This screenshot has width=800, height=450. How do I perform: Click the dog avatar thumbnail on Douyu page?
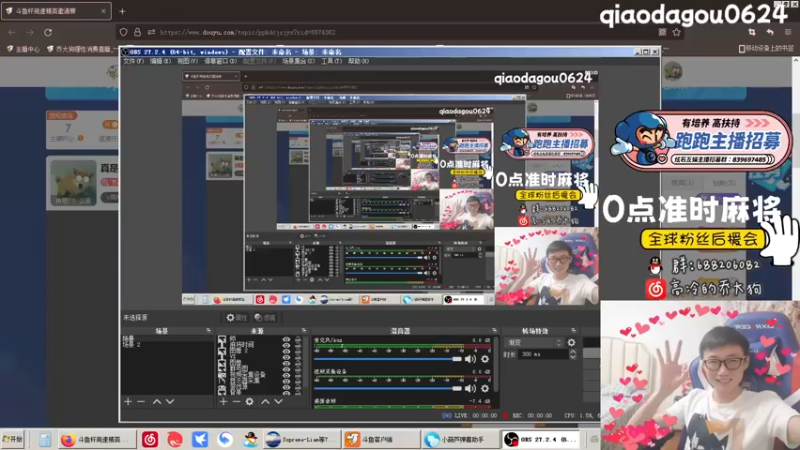73,183
